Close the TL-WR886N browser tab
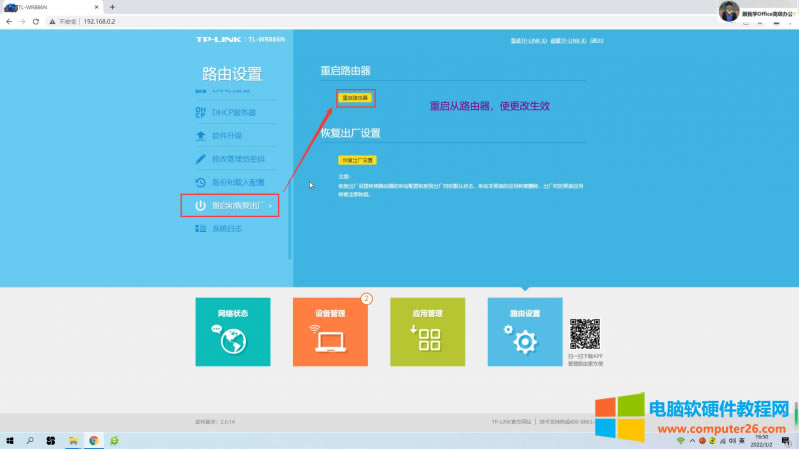Screen dimensions: 799x449 (x=96, y=7)
